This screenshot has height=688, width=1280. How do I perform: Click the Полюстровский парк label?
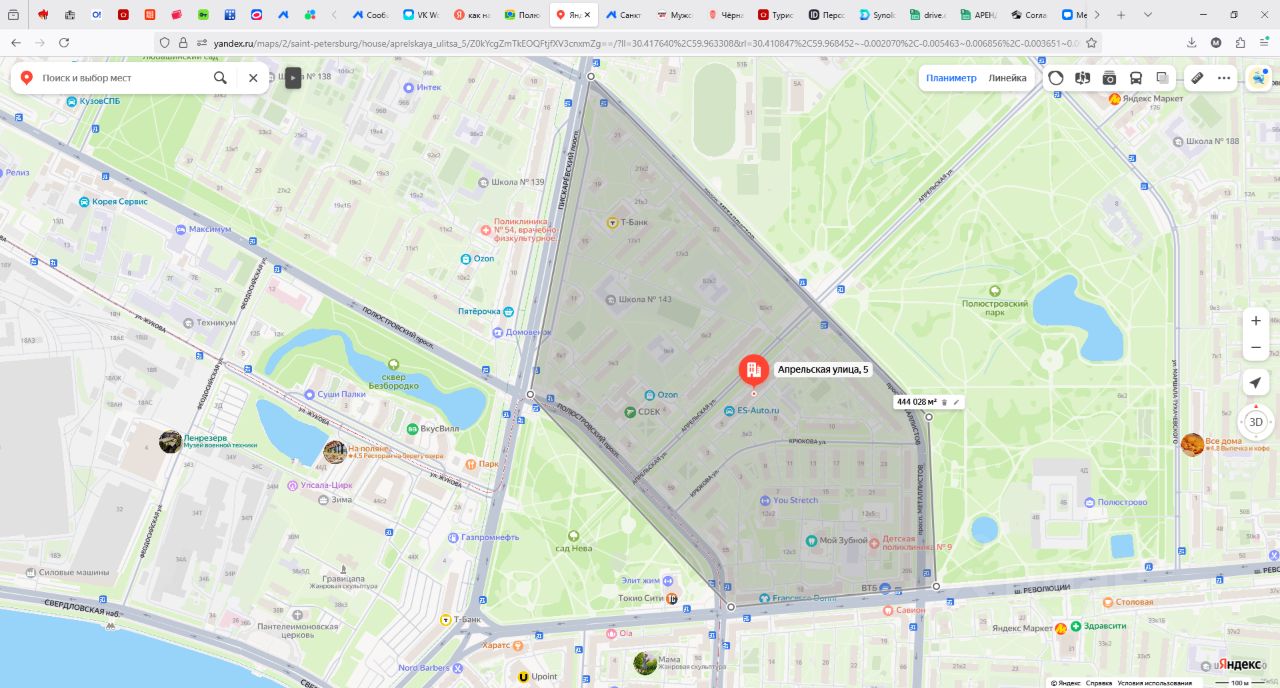[x=995, y=307]
